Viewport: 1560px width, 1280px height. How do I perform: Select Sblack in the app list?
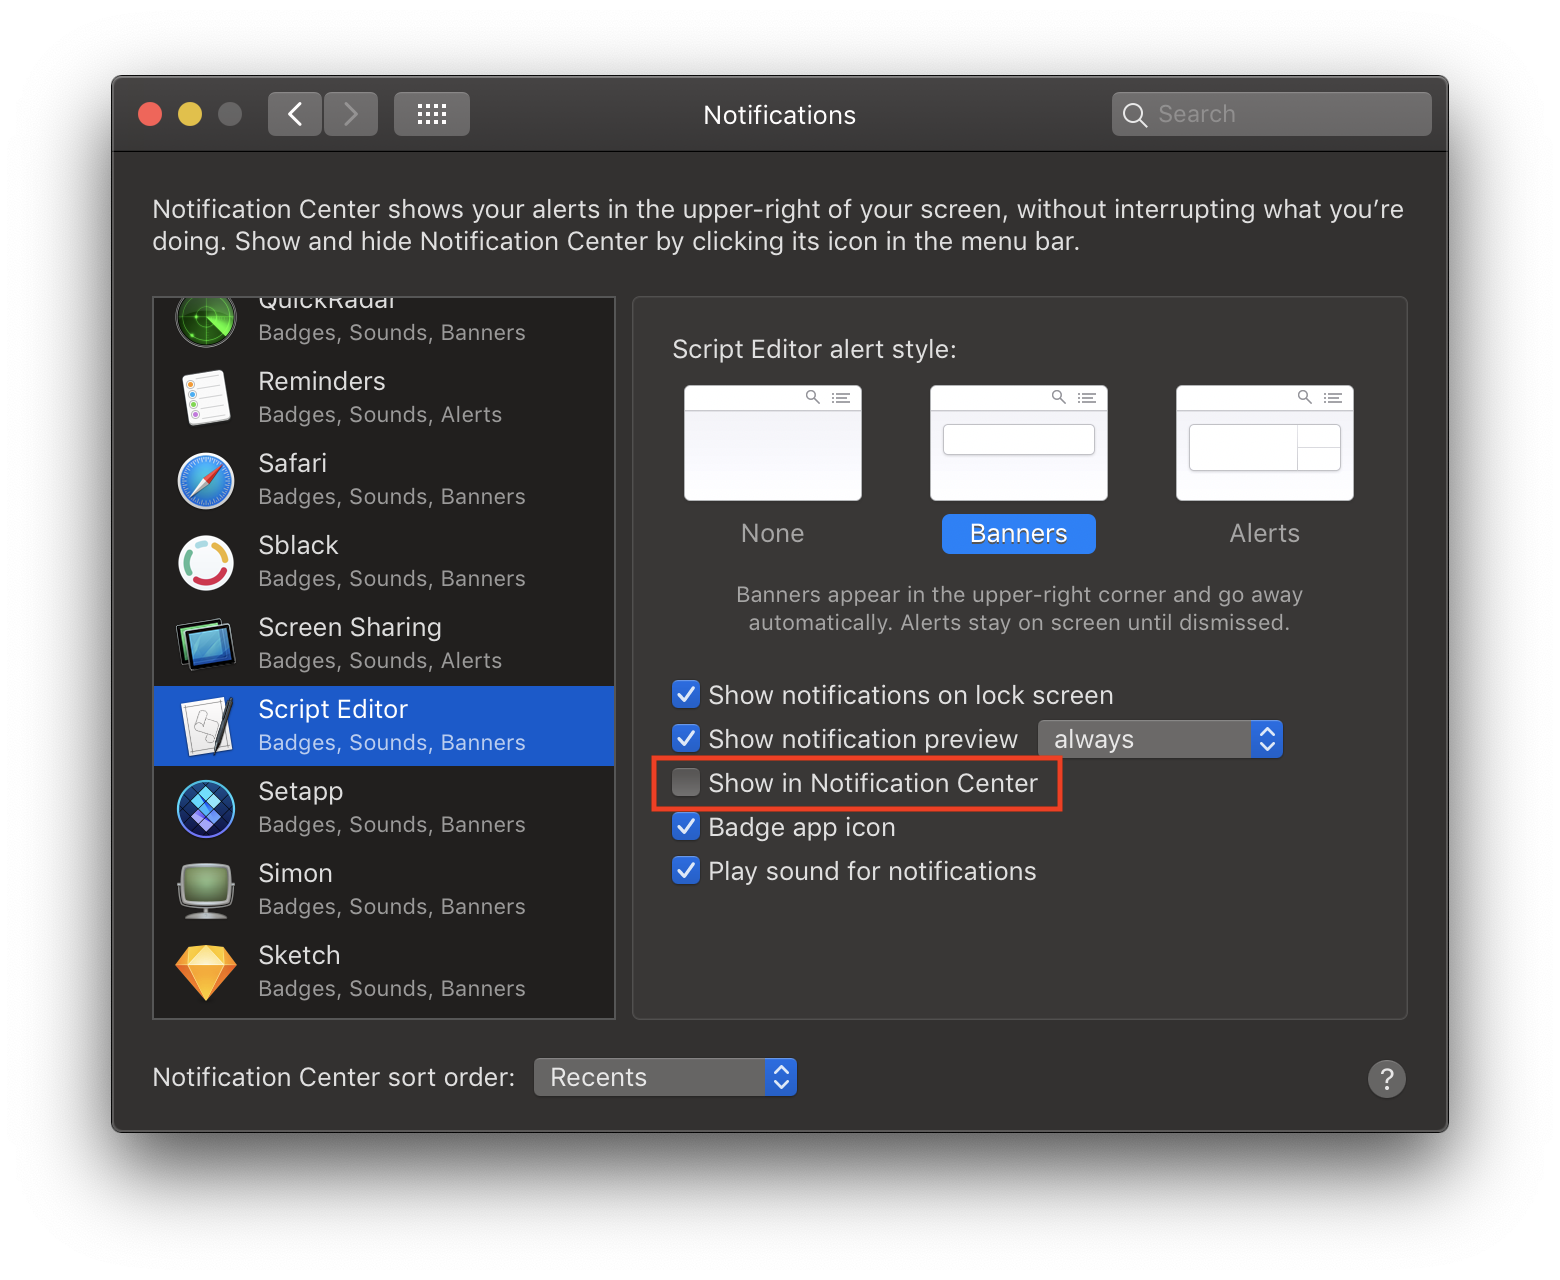(384, 561)
